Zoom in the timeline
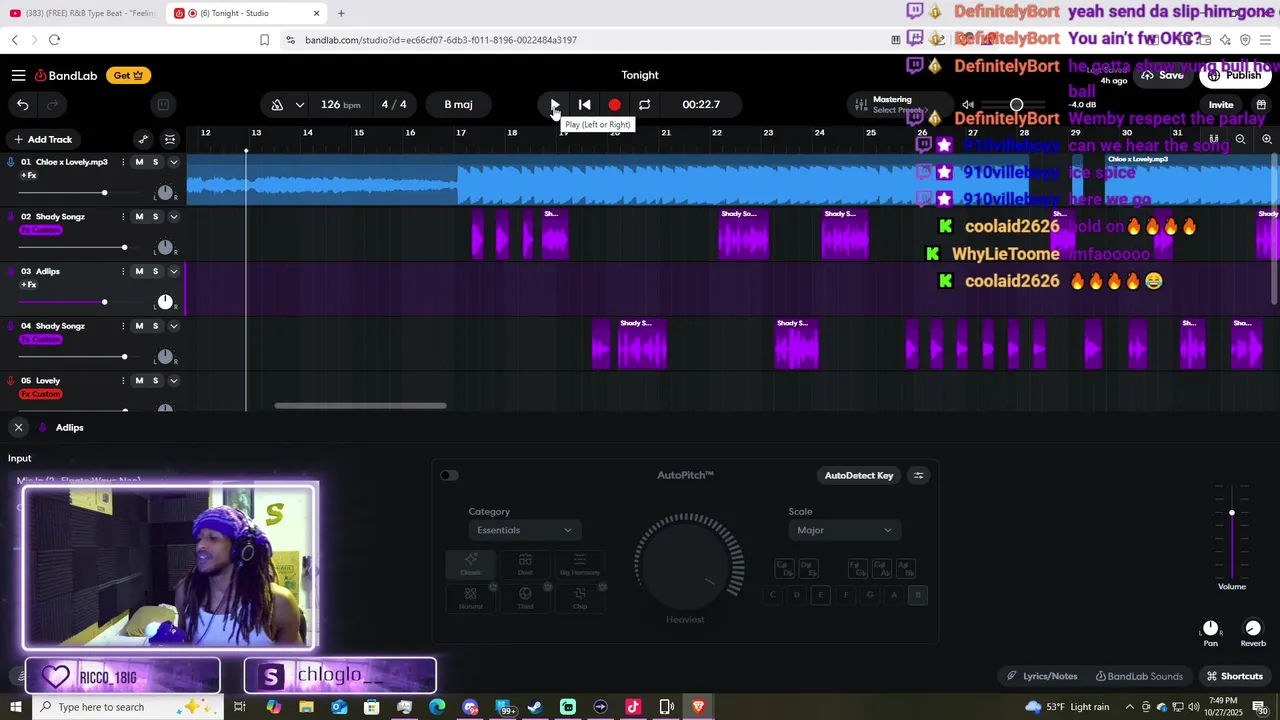Viewport: 1280px width, 720px height. click(1267, 140)
